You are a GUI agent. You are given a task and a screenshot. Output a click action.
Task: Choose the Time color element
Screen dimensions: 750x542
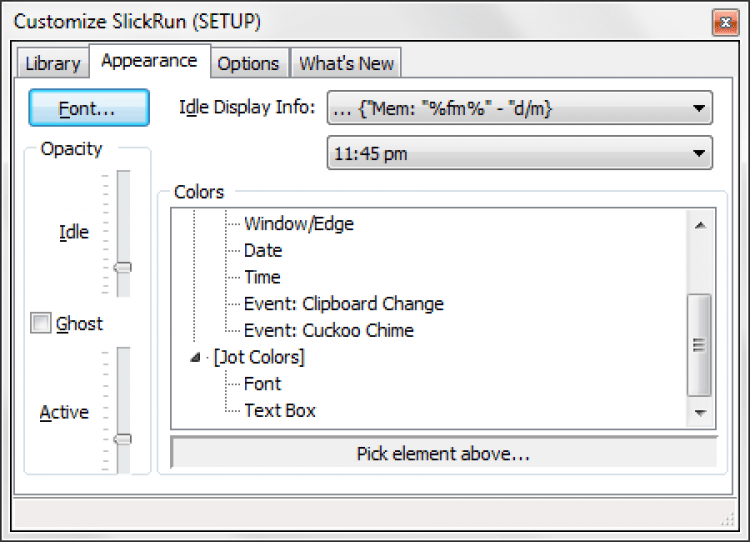point(262,277)
